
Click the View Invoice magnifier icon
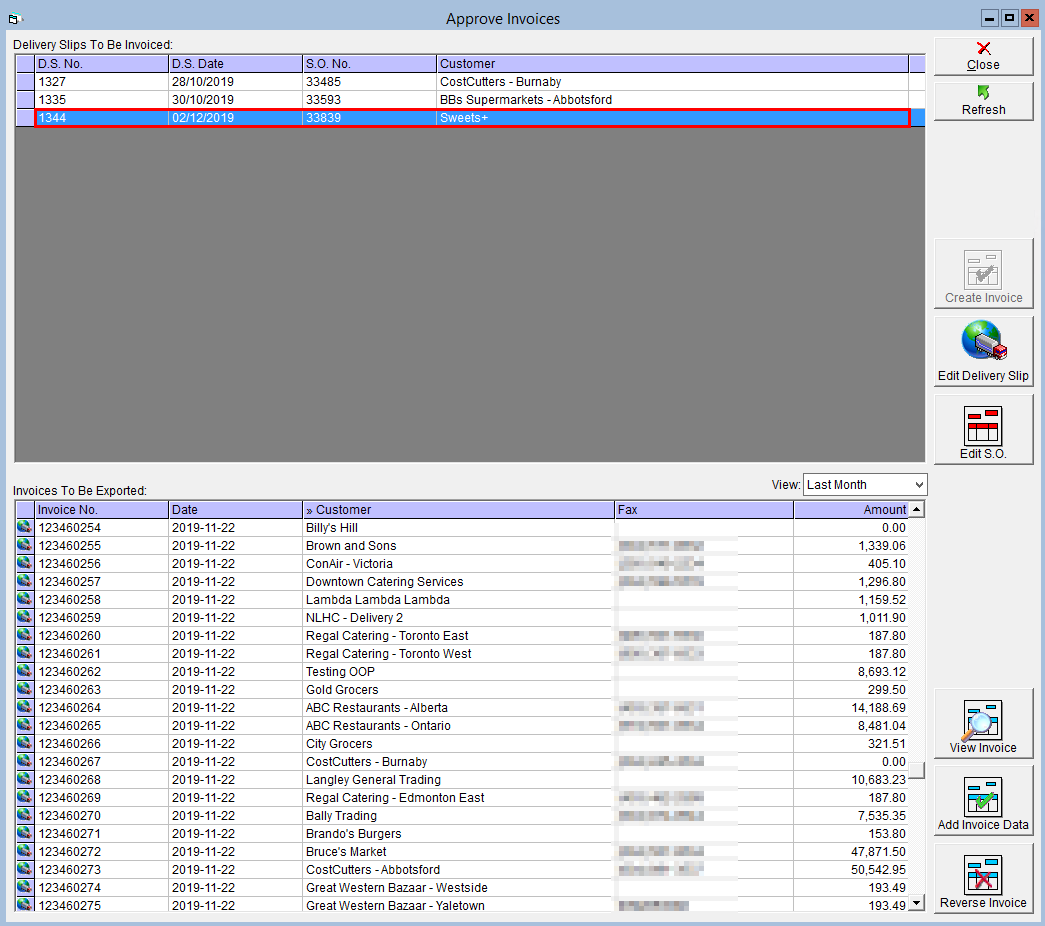coord(983,723)
